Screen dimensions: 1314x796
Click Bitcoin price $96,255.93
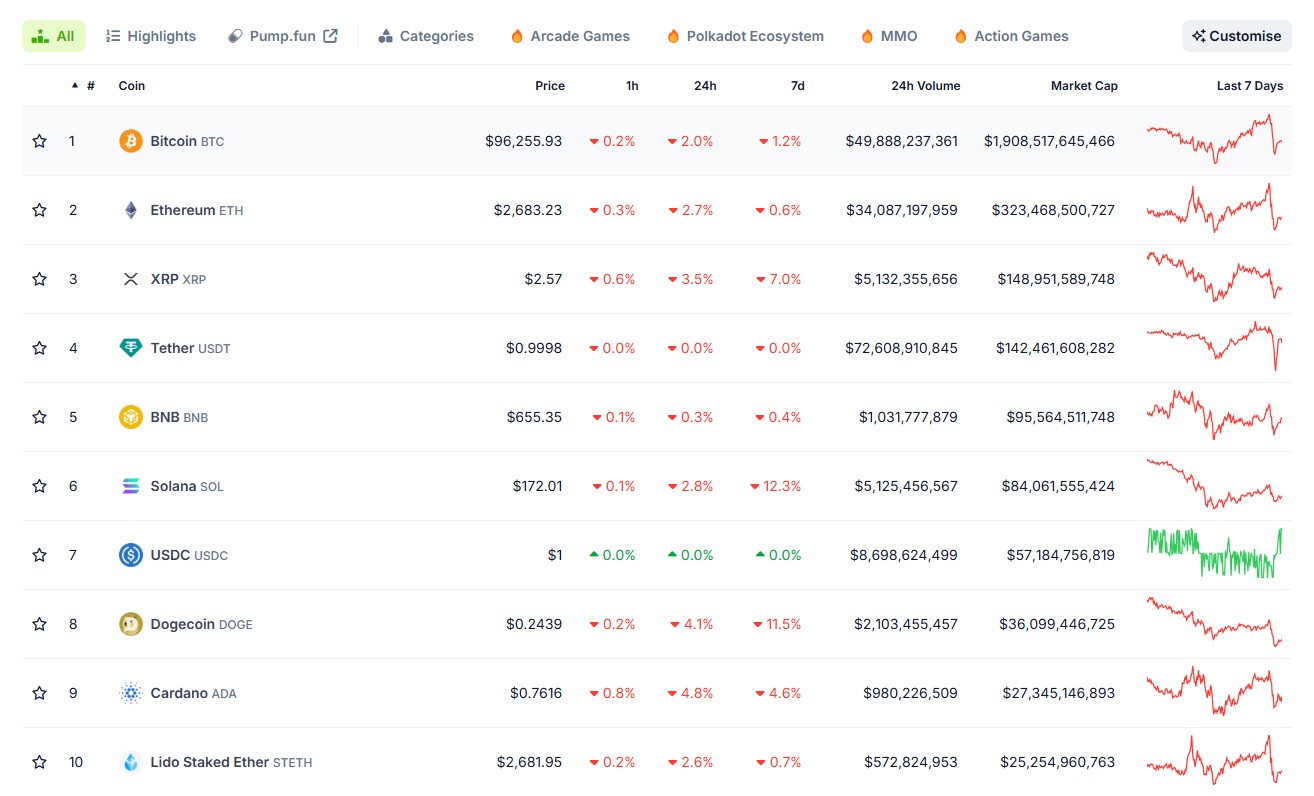coord(524,141)
